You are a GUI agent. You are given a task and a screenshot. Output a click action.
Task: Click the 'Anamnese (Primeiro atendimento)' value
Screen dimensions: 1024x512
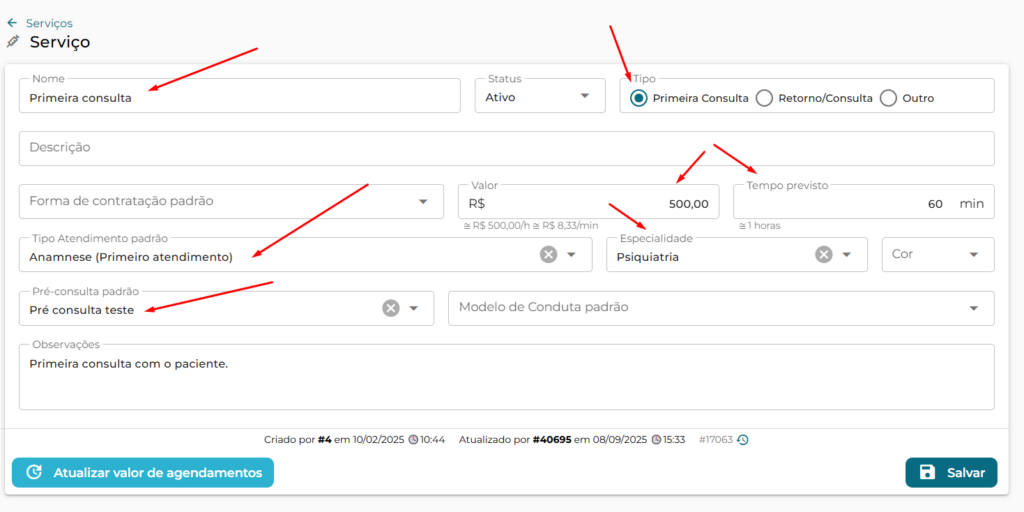pos(131,257)
